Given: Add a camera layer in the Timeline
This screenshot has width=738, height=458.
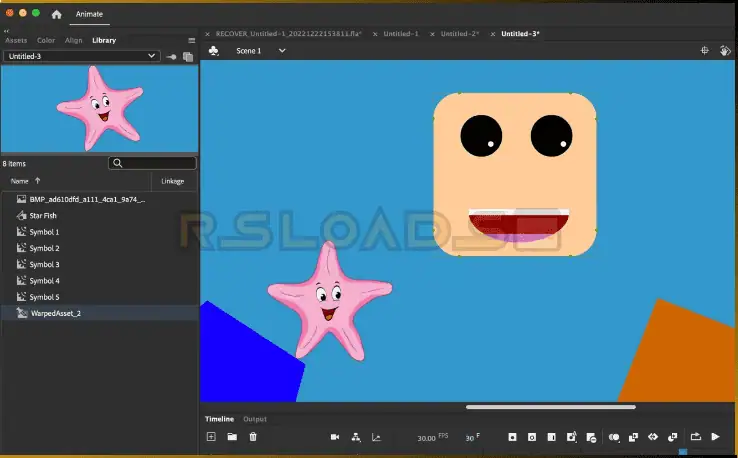Looking at the screenshot, I should pos(335,437).
